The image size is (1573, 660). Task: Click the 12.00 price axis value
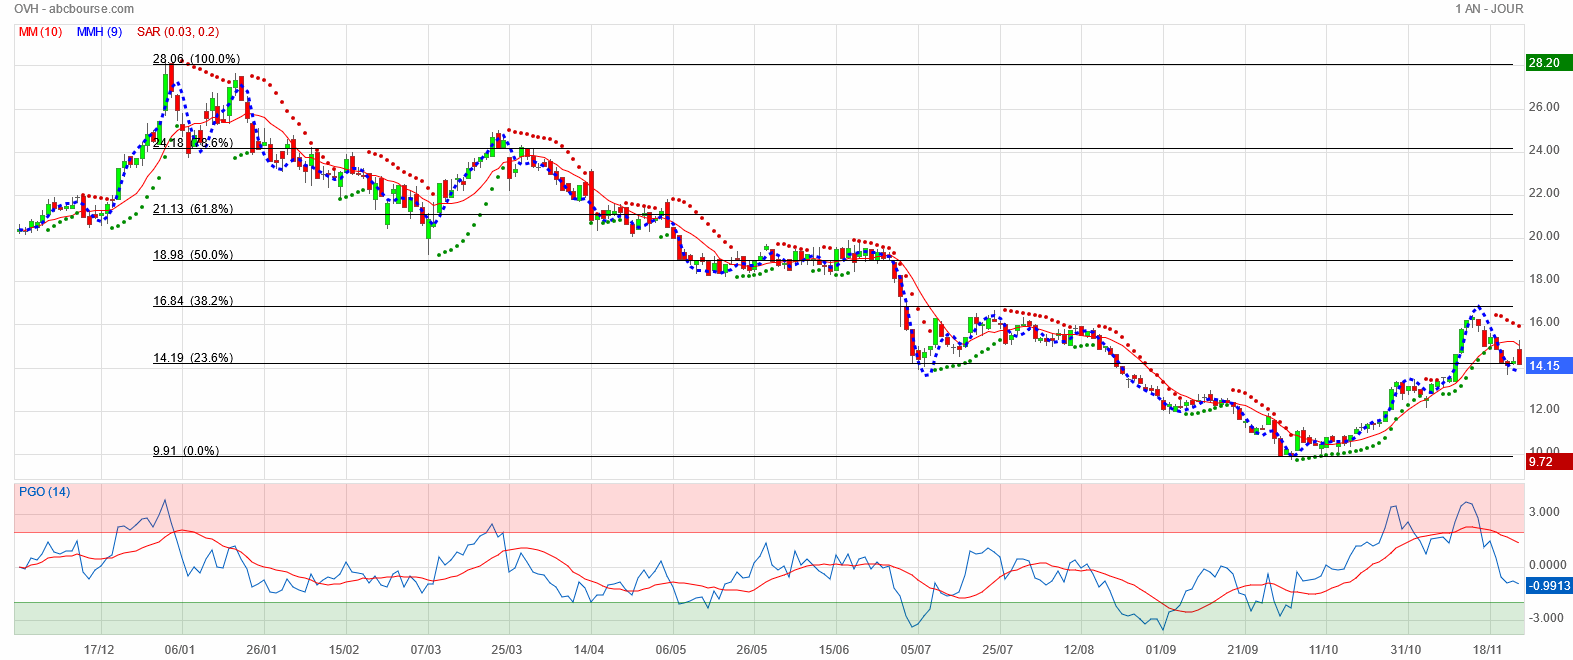pos(1544,409)
